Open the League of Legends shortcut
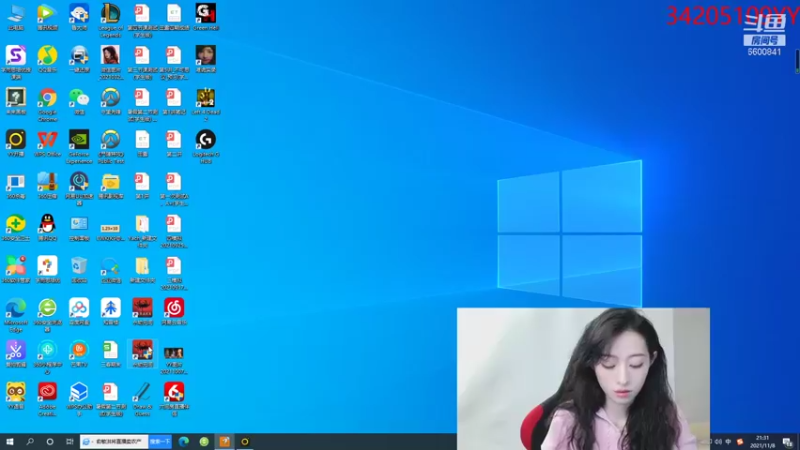This screenshot has width=800, height=450. (111, 20)
